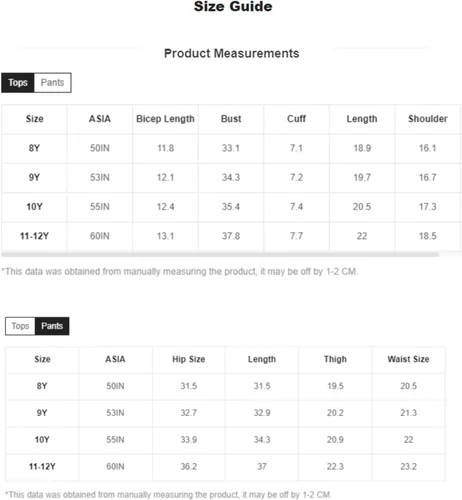This screenshot has height=500, width=462.
Task: Select the active Pants tab above second table
Action: tap(52, 326)
